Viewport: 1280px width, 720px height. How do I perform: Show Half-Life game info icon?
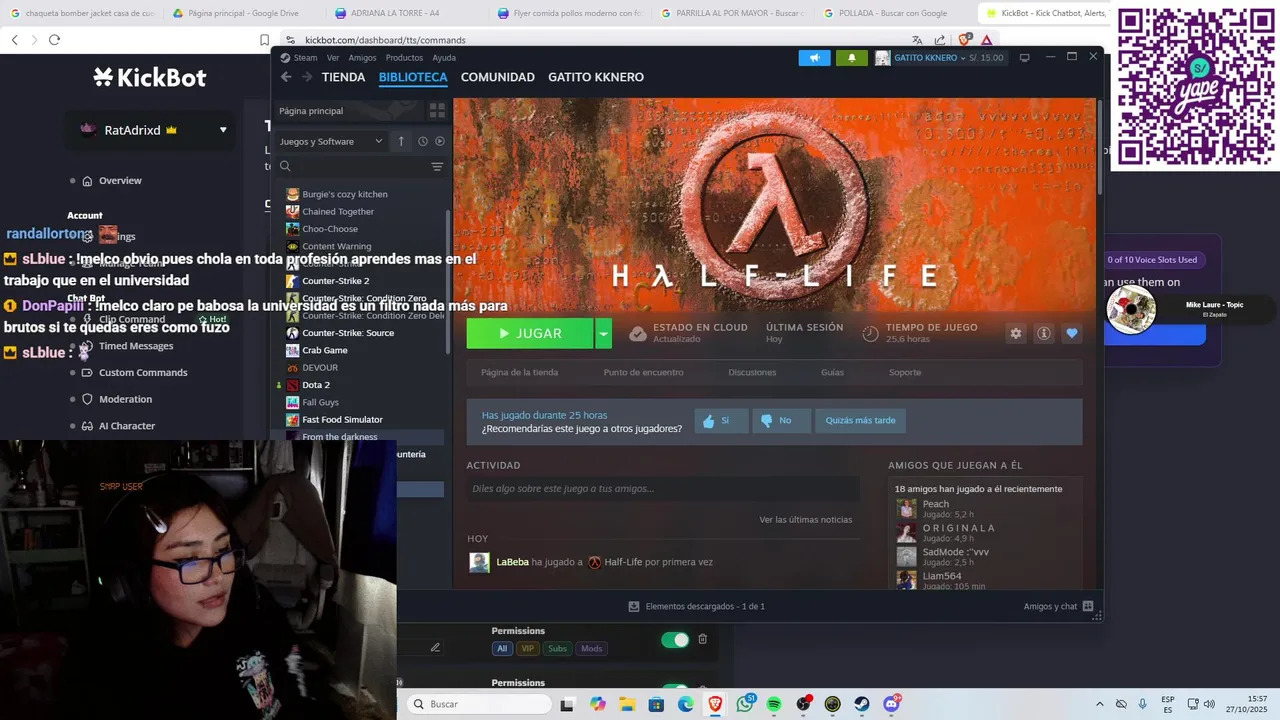(x=1044, y=334)
